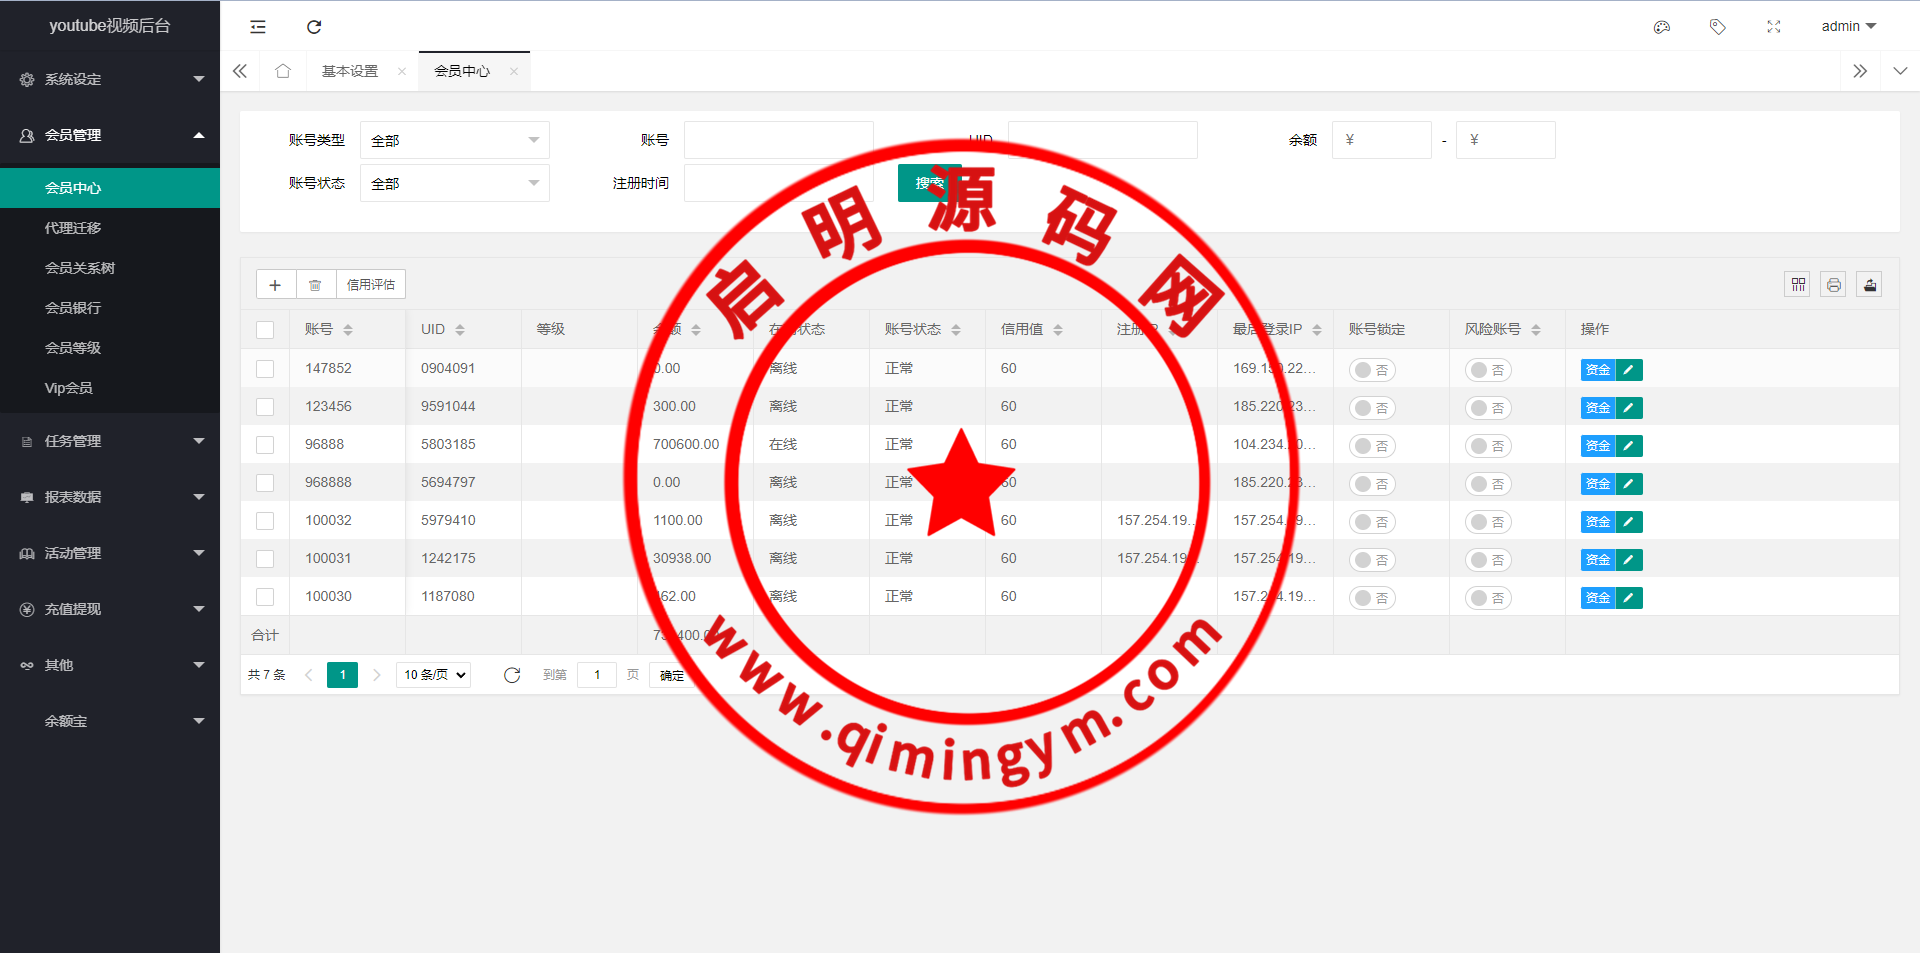Open the 账号类型 dropdown

click(x=454, y=141)
